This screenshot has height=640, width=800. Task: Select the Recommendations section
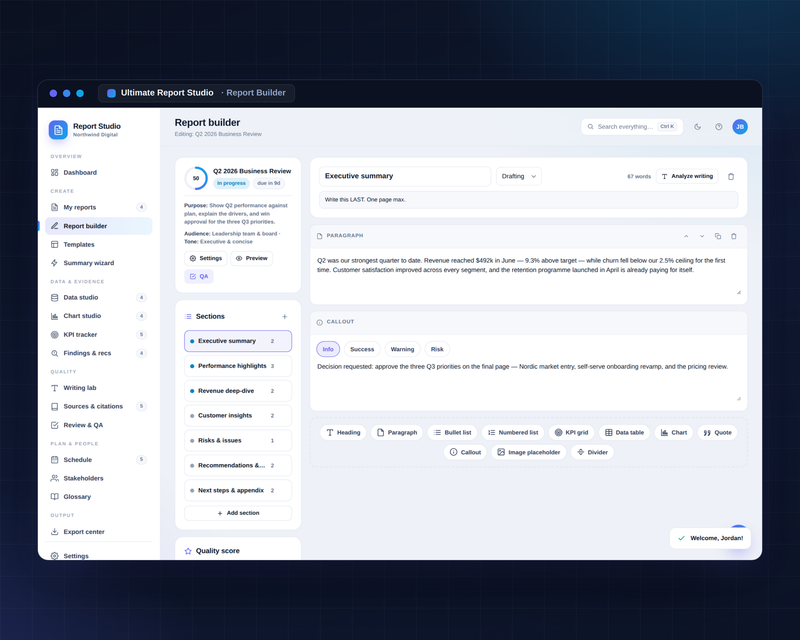pyautogui.click(x=238, y=465)
